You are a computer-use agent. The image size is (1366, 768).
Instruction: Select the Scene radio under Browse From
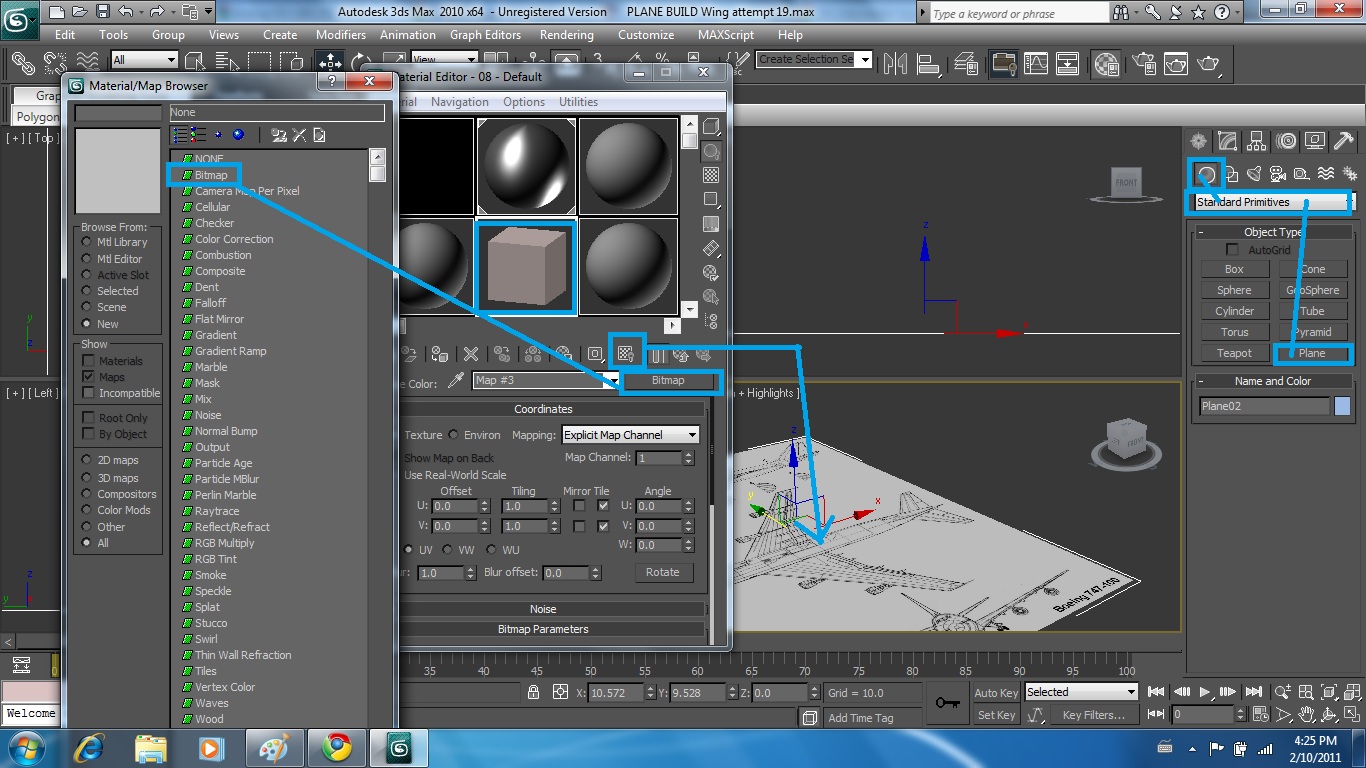pos(88,307)
